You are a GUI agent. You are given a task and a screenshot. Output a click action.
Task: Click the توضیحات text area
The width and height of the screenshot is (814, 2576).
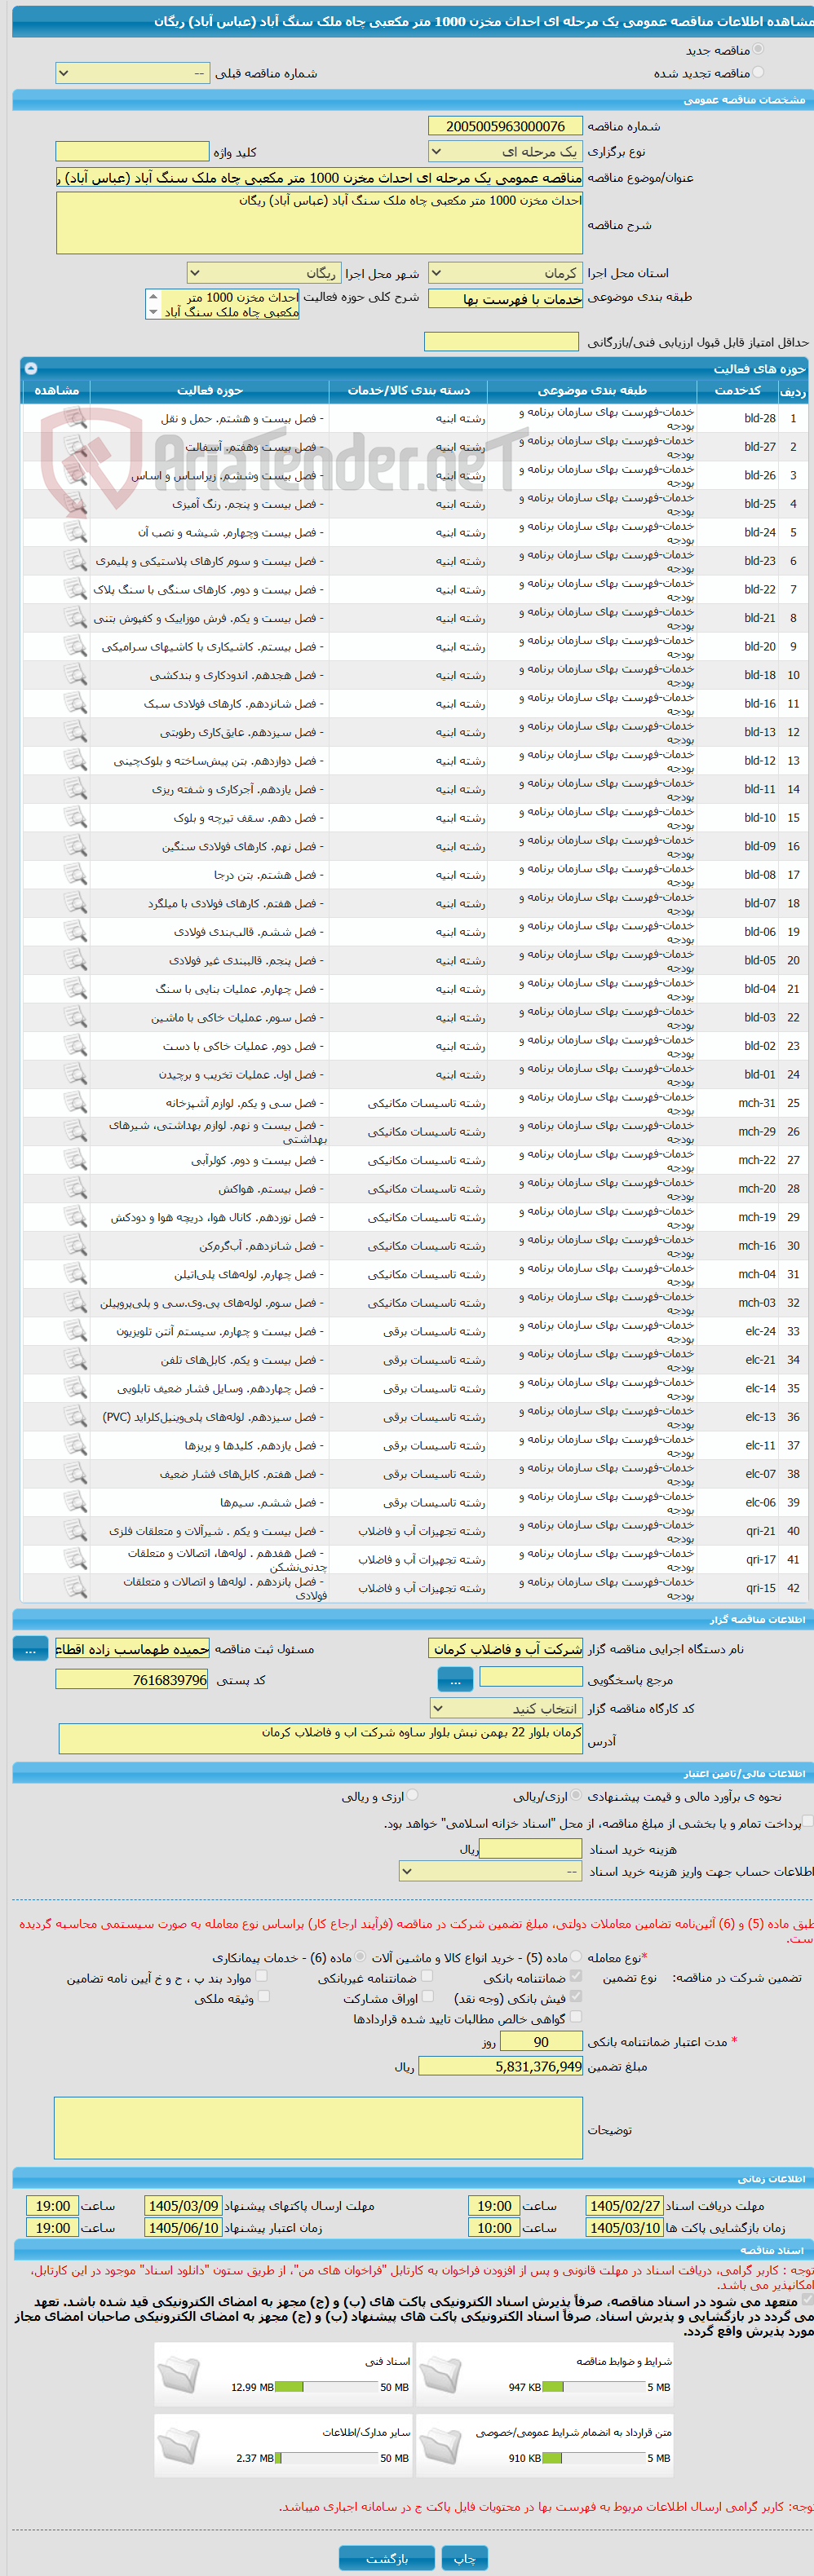[319, 2129]
